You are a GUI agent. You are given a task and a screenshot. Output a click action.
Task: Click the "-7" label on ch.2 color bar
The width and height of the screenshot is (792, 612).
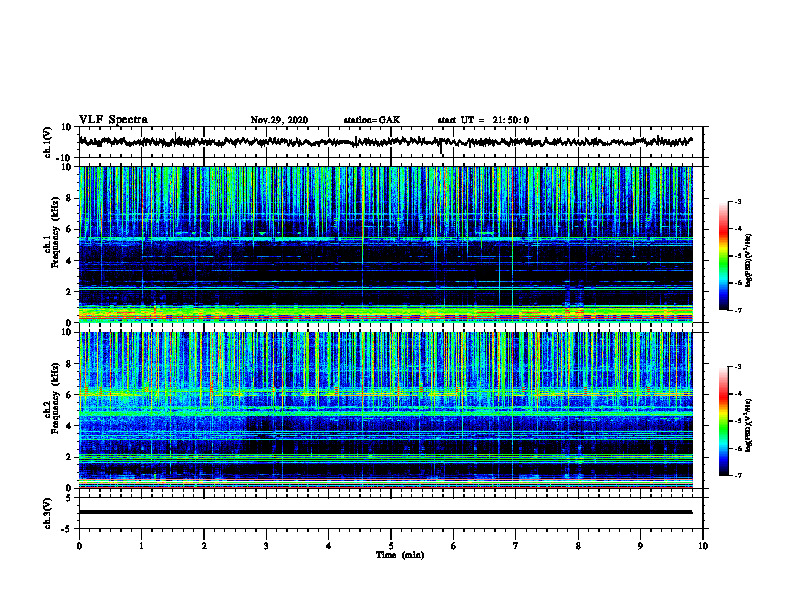coord(737,475)
